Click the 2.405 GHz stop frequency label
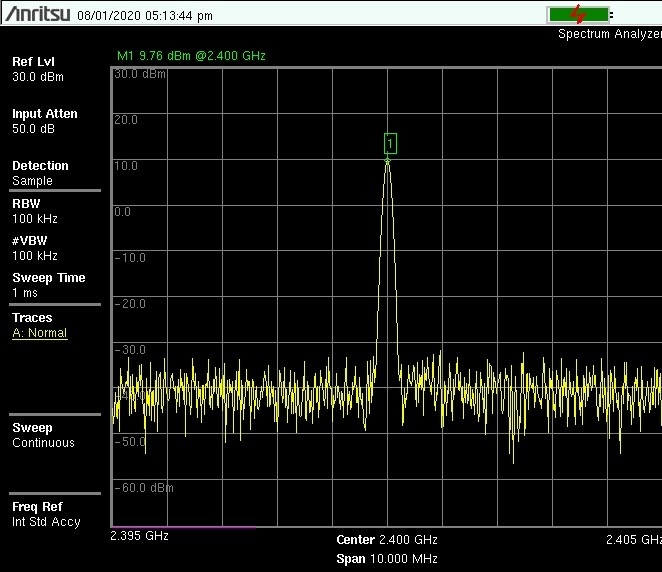The image size is (662, 572). coord(633,540)
